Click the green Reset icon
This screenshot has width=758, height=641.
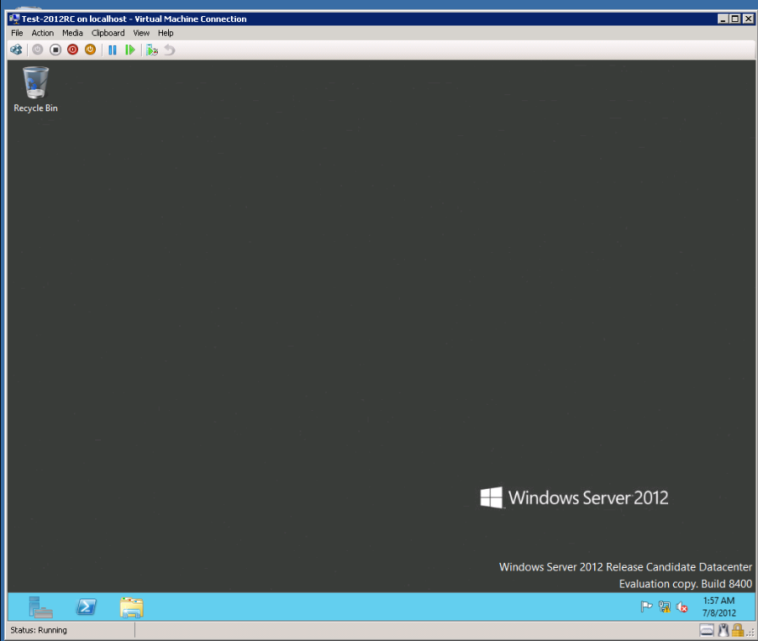(130, 50)
